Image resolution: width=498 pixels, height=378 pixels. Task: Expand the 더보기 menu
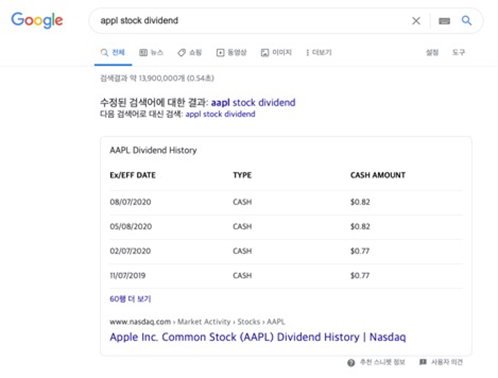click(318, 52)
